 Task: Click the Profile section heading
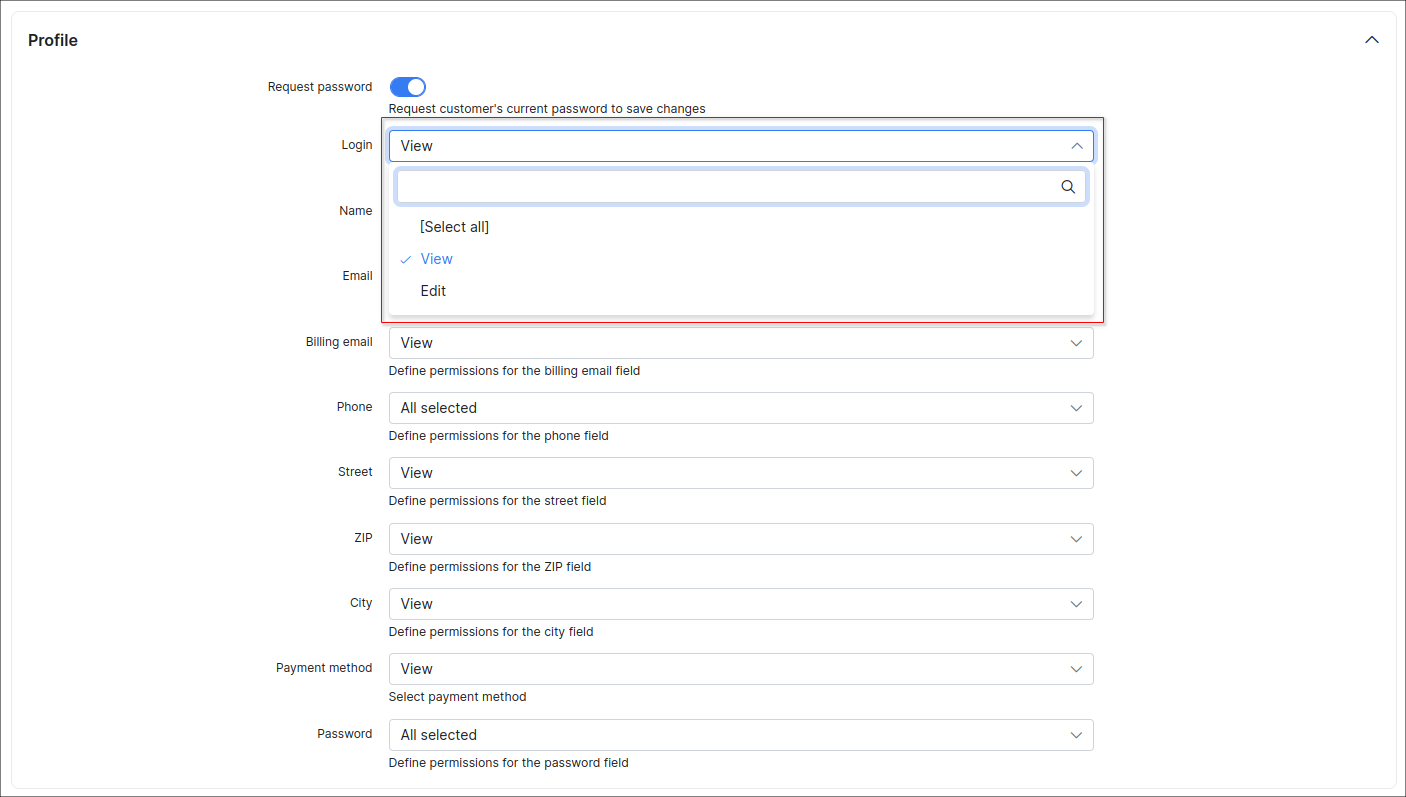pyautogui.click(x=53, y=41)
